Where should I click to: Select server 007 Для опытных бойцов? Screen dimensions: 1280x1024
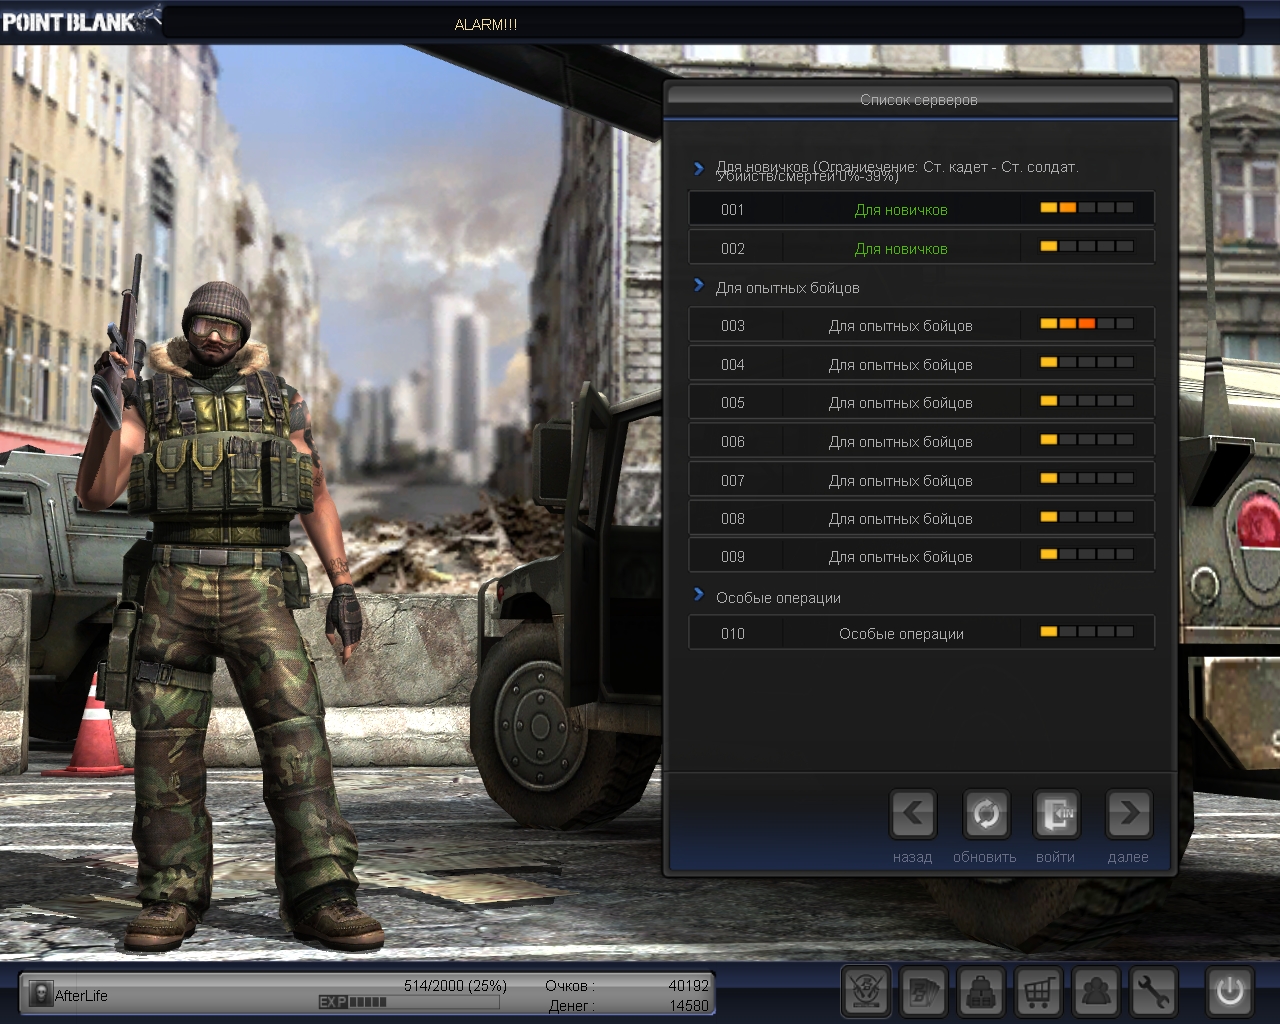[921, 480]
